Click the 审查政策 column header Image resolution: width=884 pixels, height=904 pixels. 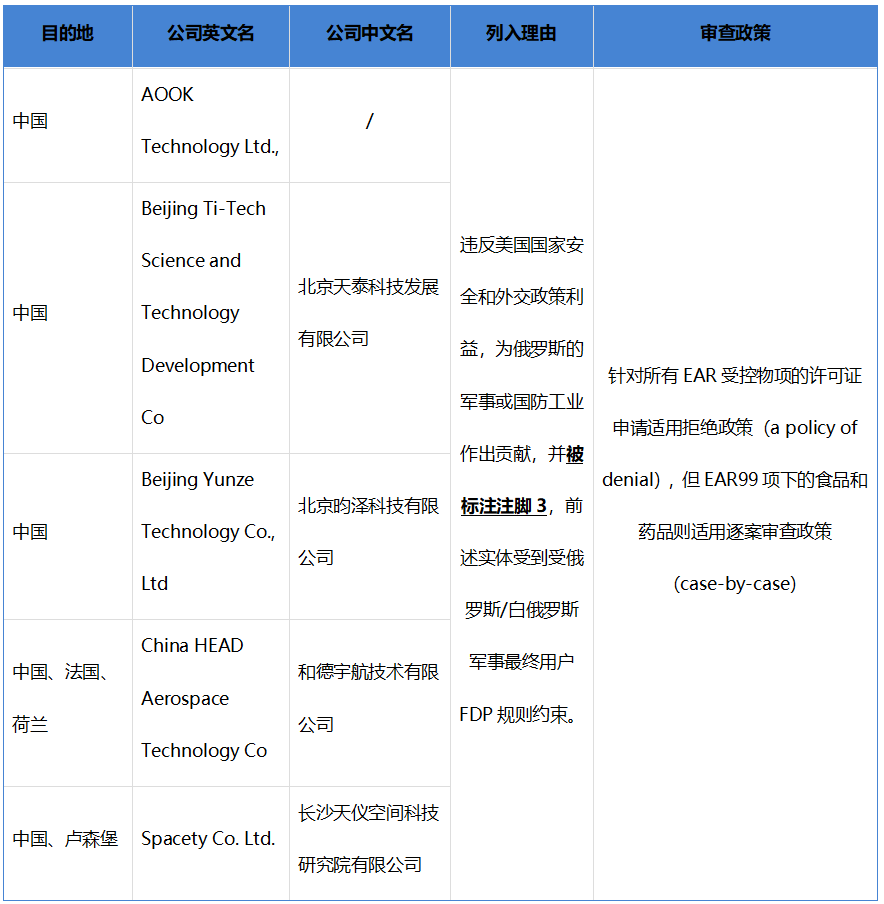(735, 33)
